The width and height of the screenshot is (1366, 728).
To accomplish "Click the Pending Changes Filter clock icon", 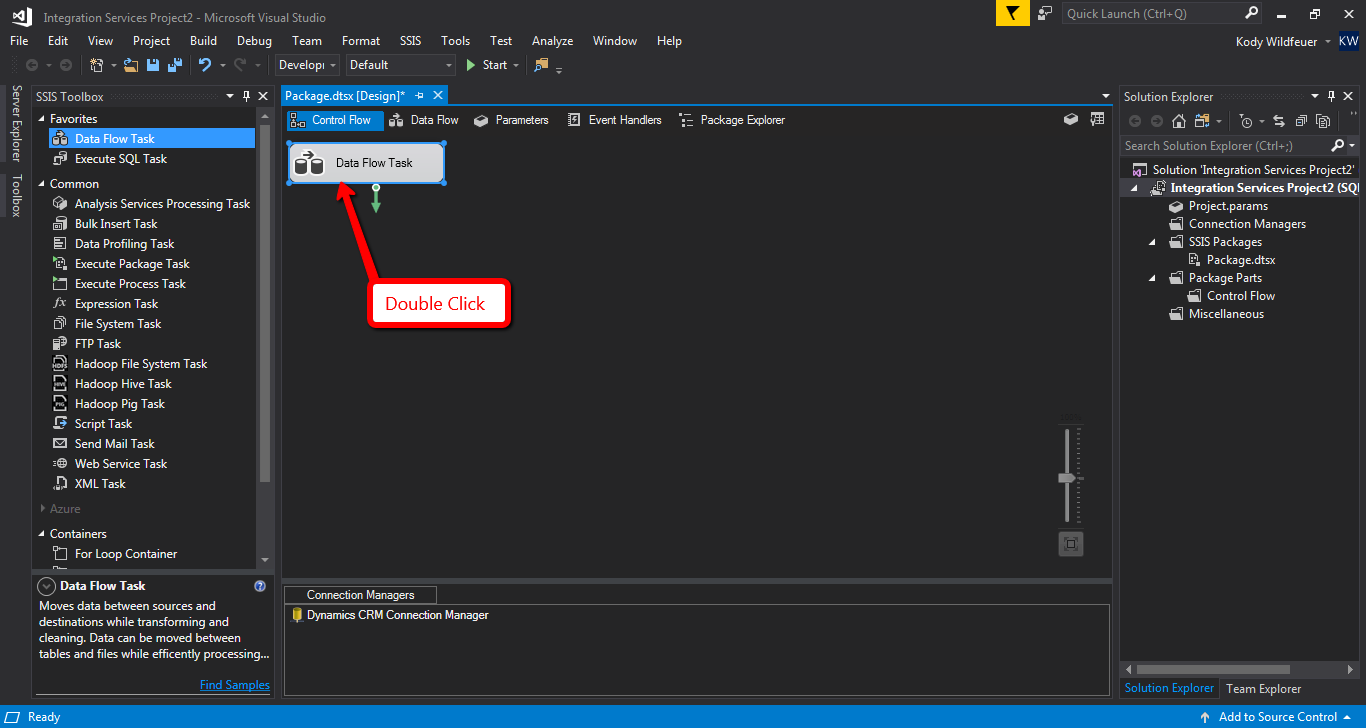I will click(x=1245, y=121).
